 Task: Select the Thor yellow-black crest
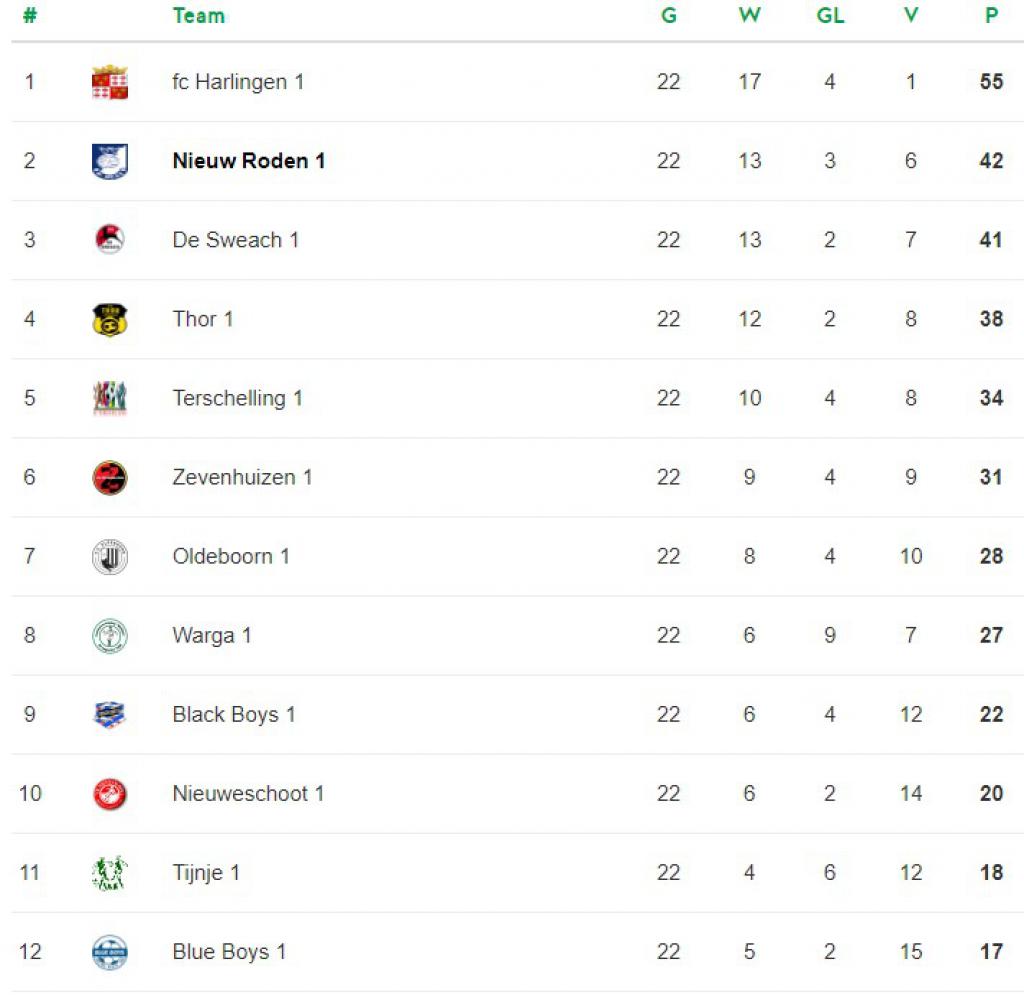110,319
